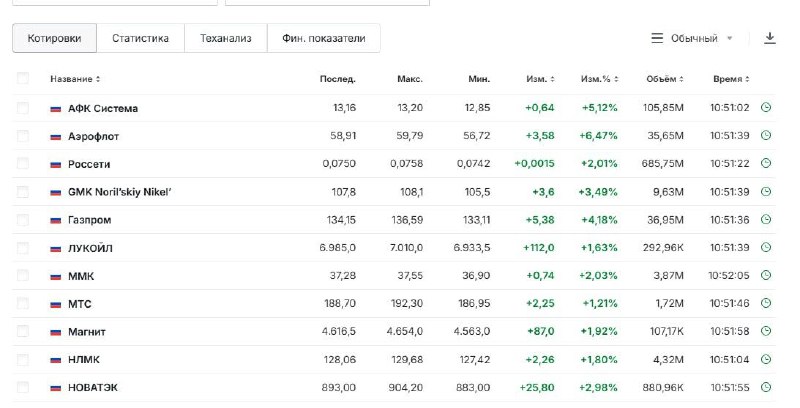
Task: Open the Россети stock link
Action: pos(89,164)
